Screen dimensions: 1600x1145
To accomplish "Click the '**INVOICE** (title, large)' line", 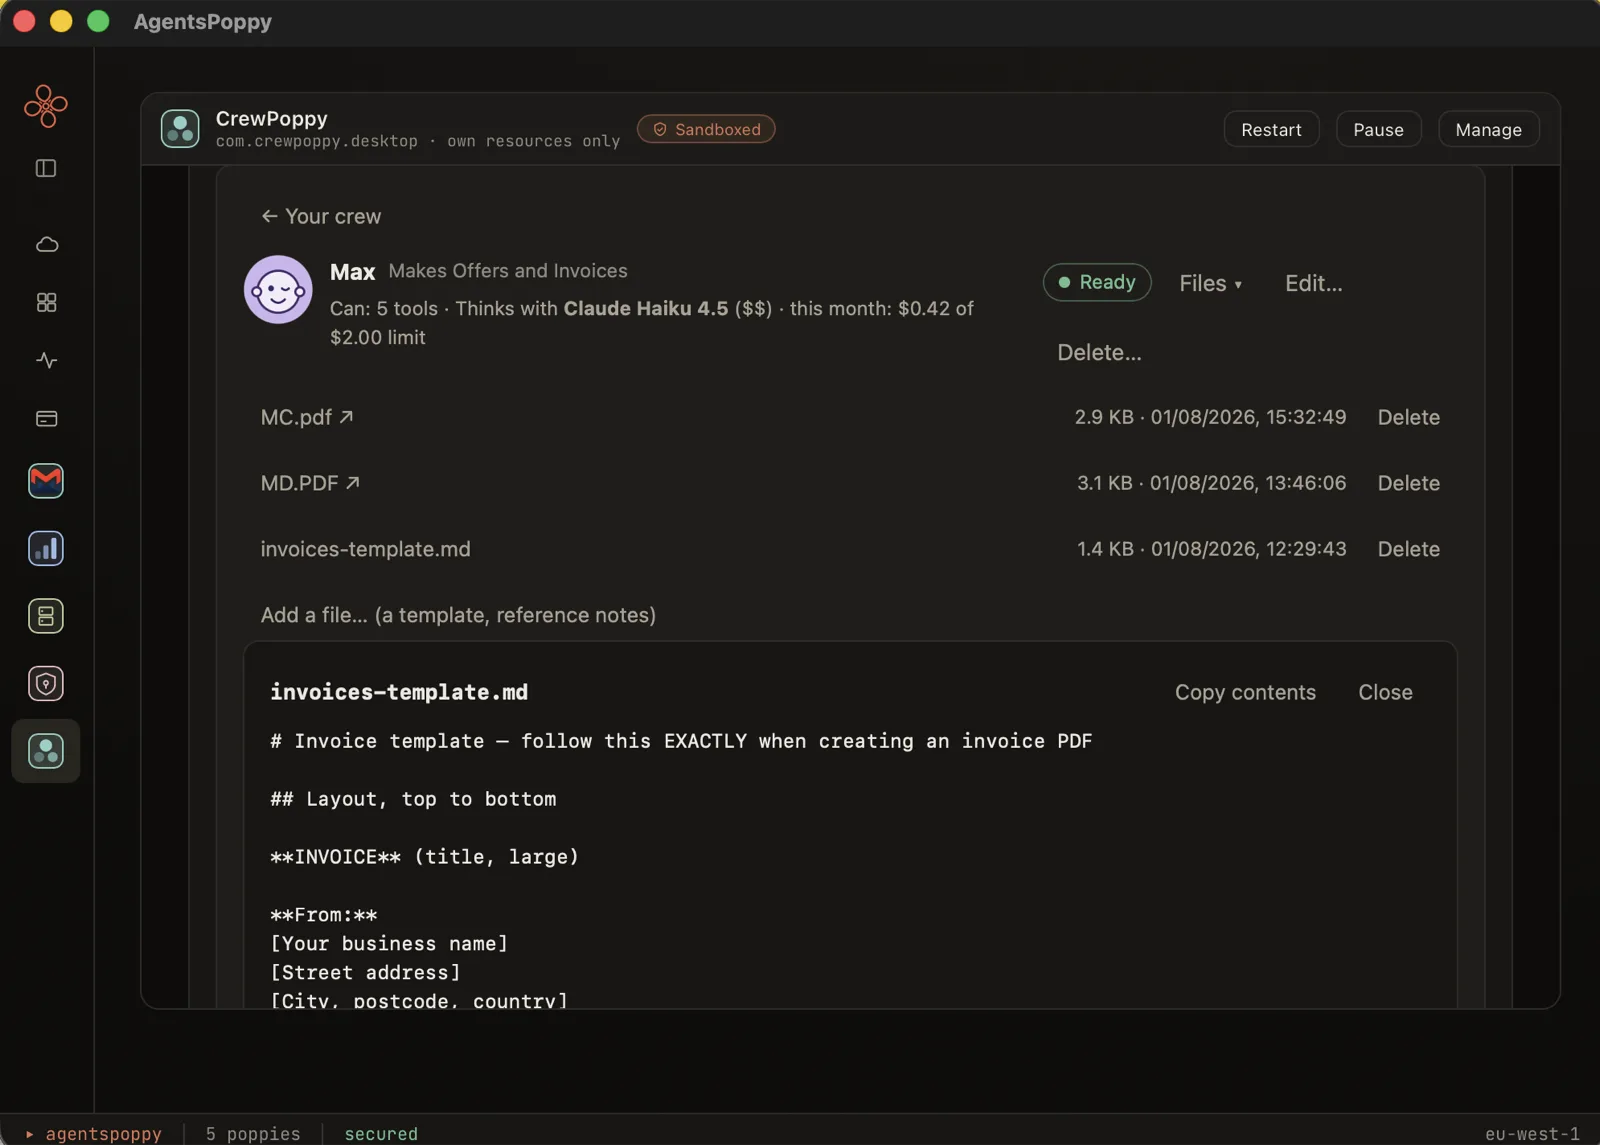I will point(424,857).
